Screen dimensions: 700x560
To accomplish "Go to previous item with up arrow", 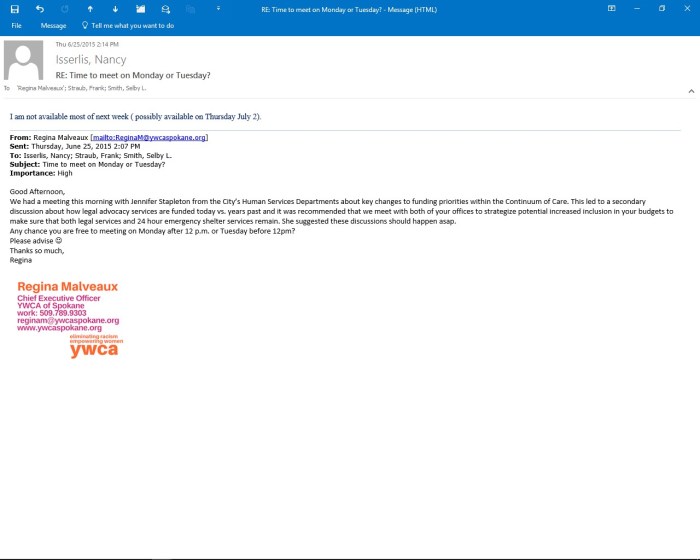I will (x=91, y=9).
